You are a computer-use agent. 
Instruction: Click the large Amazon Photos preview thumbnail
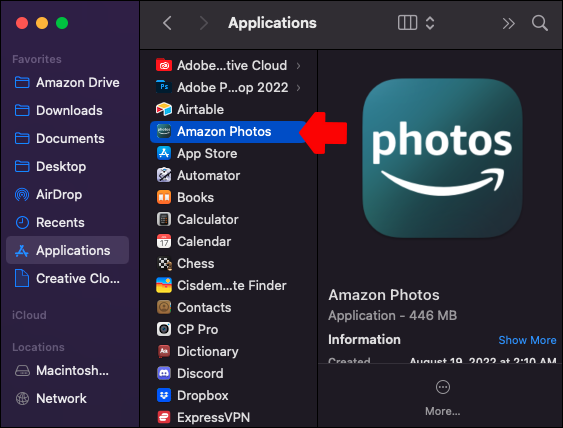(x=442, y=158)
